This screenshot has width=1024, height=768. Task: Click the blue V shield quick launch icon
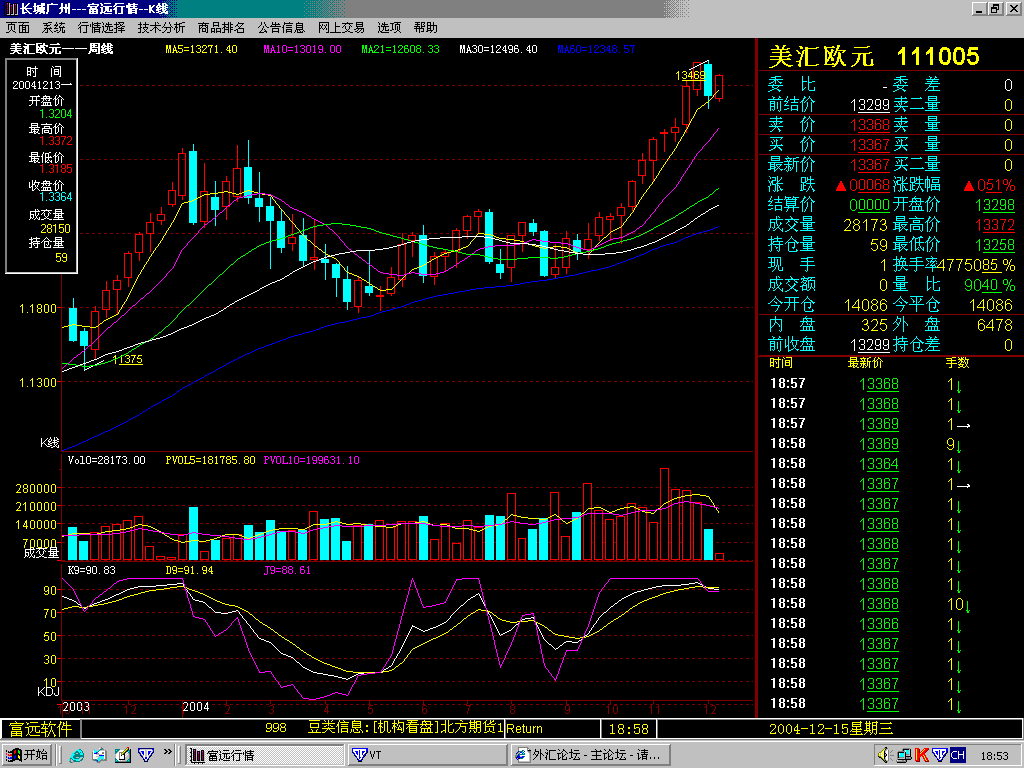[x=146, y=755]
